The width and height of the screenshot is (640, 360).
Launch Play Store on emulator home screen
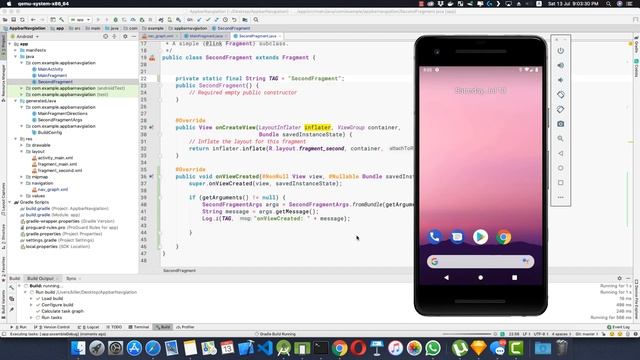click(x=480, y=237)
